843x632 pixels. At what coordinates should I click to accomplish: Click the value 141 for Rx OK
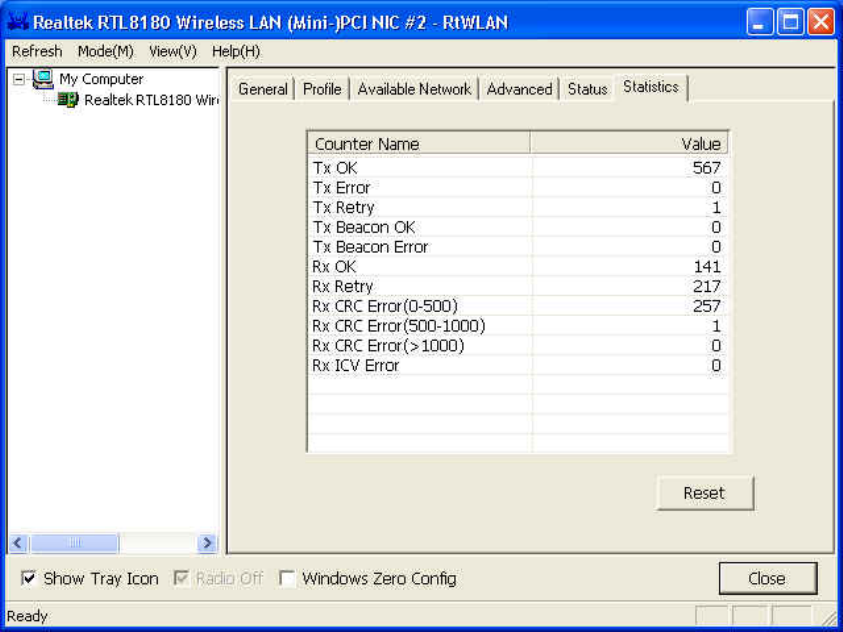(708, 267)
